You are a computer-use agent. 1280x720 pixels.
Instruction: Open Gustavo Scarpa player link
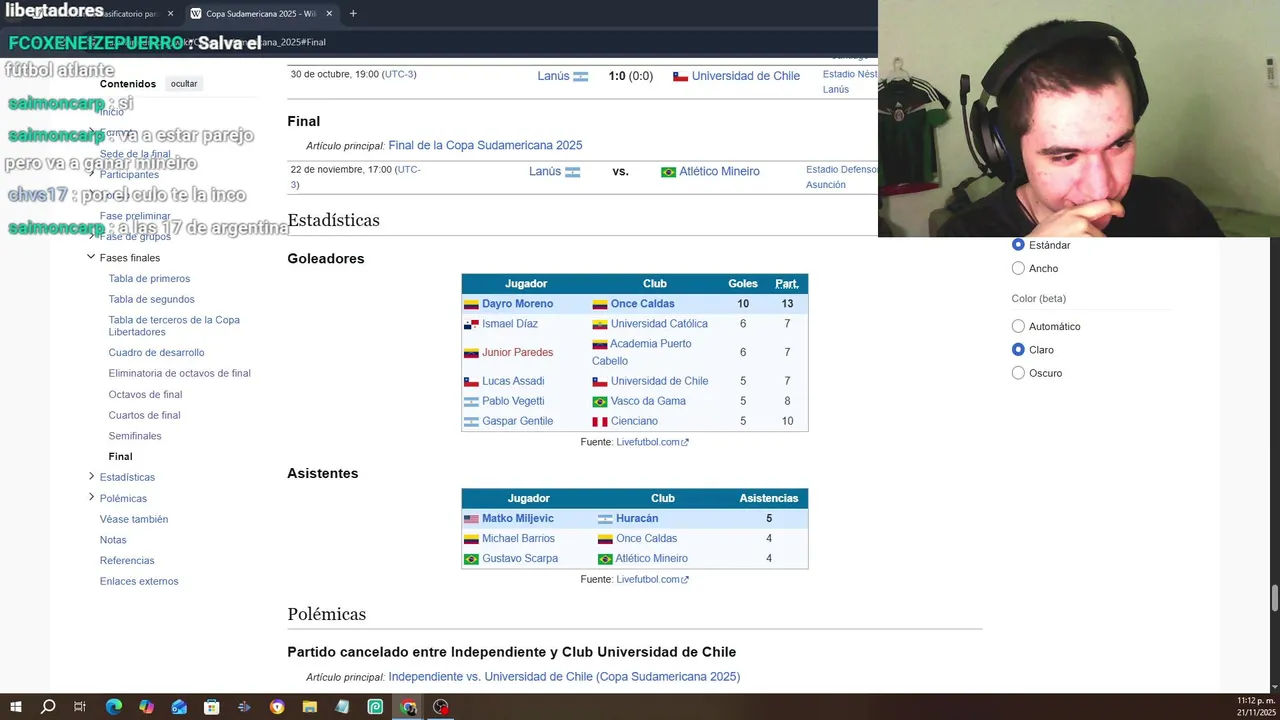pyautogui.click(x=520, y=559)
